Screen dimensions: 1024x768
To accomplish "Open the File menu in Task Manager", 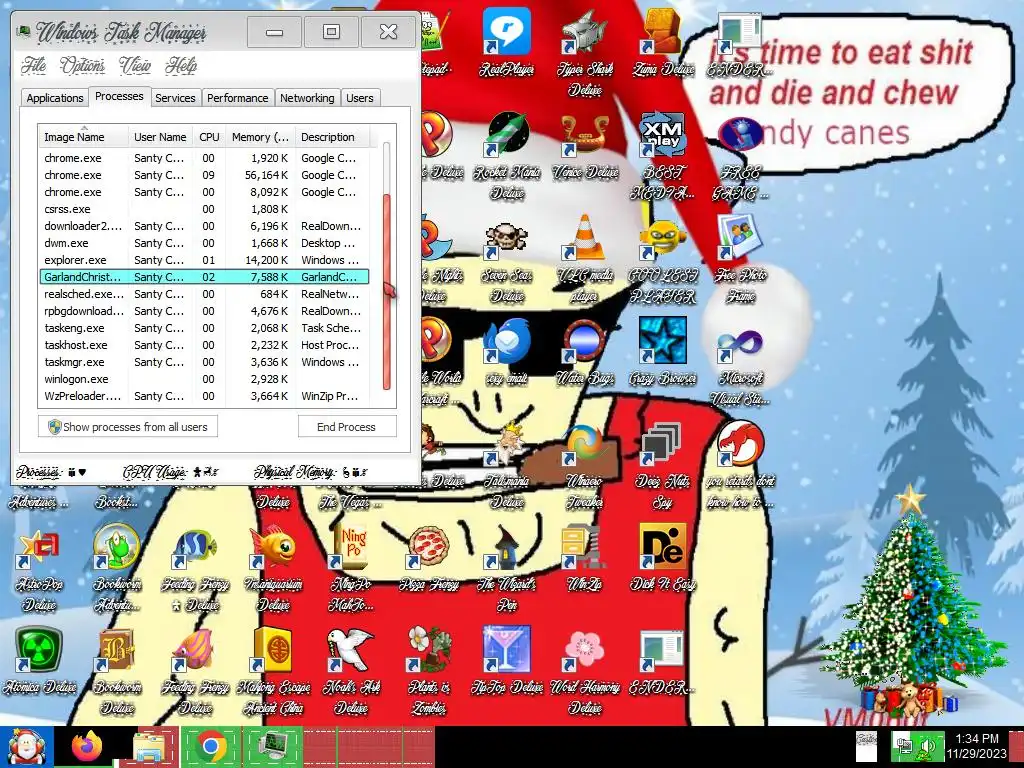I will point(33,65).
